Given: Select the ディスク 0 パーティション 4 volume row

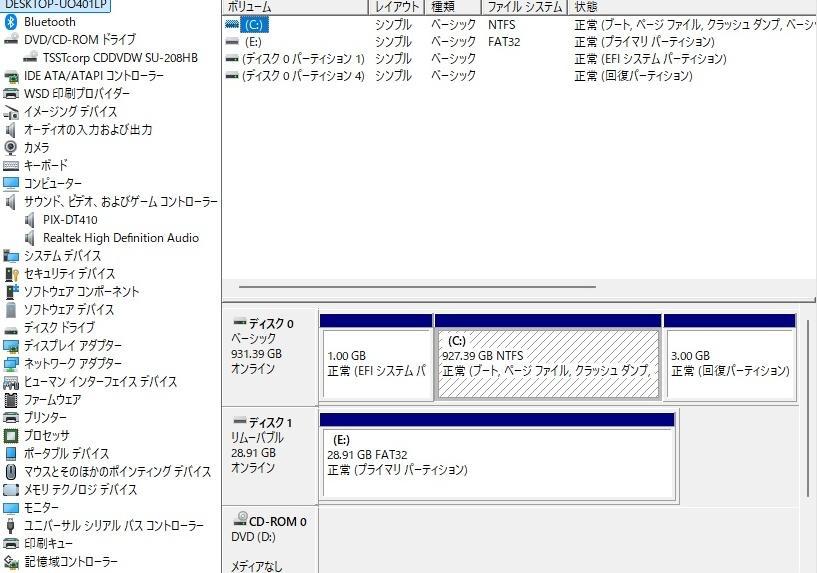Looking at the screenshot, I should [519, 76].
